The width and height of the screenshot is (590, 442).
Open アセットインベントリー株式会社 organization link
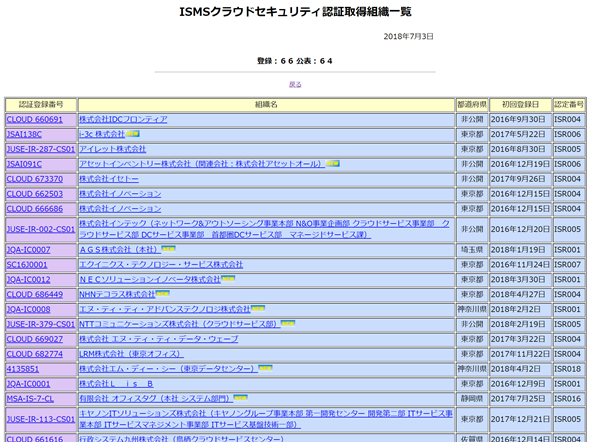(x=202, y=164)
